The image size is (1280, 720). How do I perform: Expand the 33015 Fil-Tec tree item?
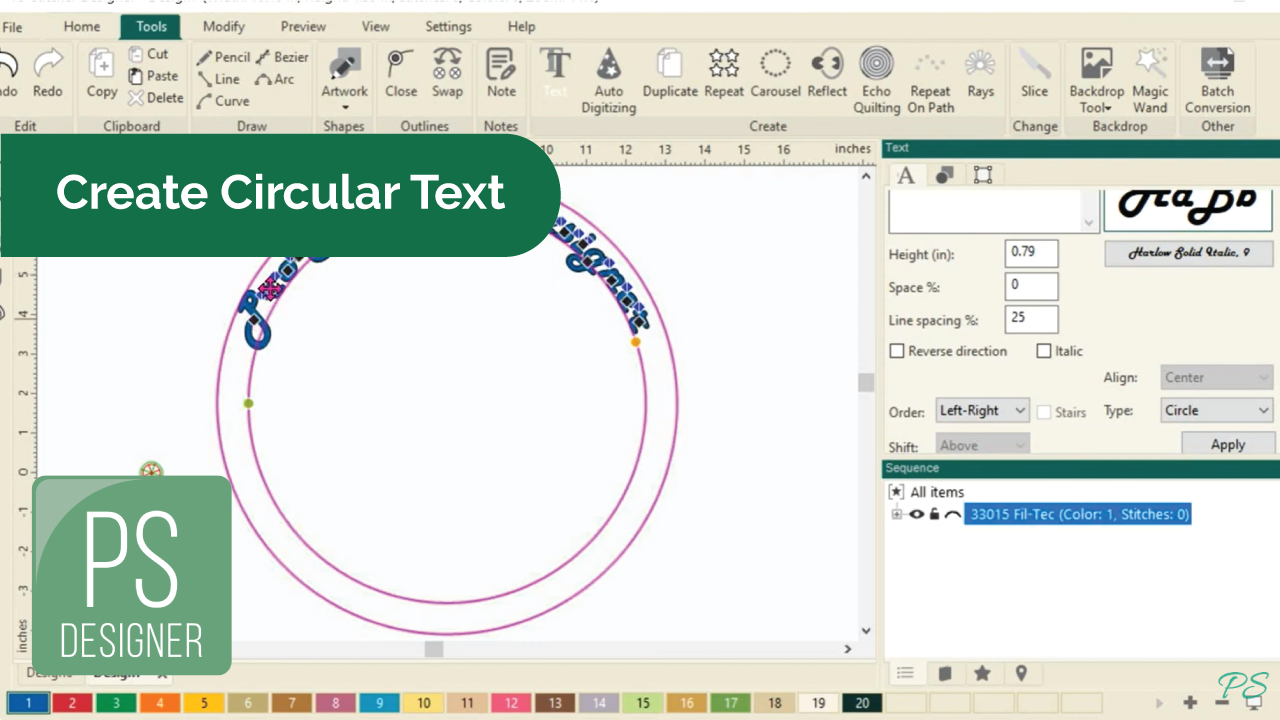tap(897, 514)
